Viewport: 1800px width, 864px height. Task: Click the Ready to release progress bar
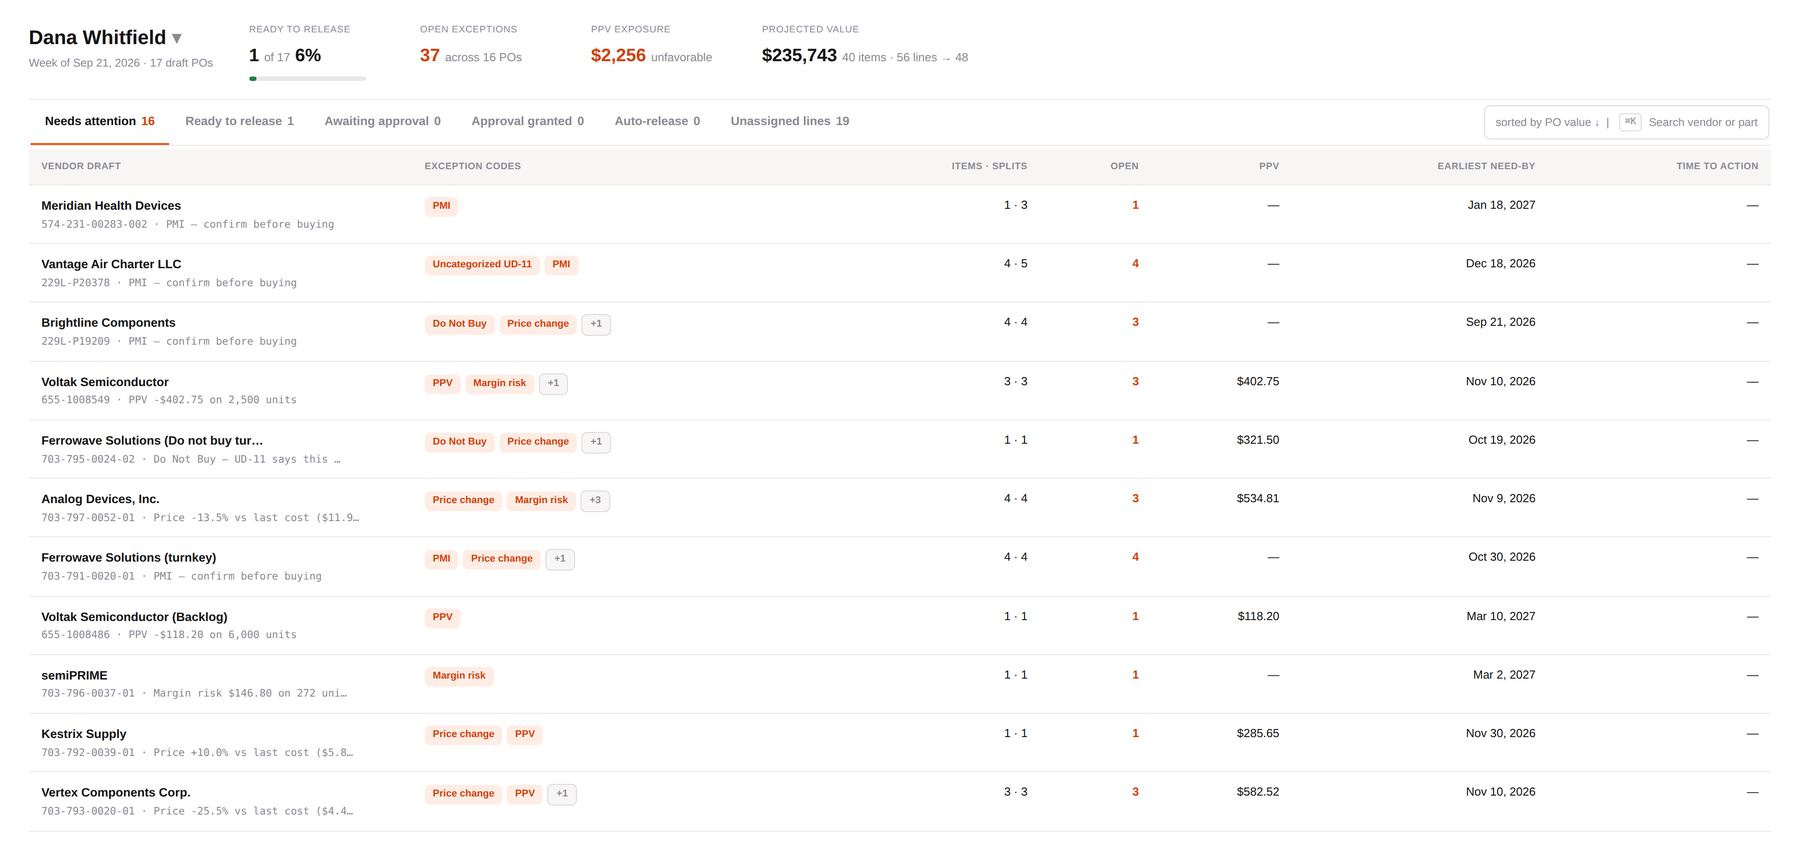307,78
